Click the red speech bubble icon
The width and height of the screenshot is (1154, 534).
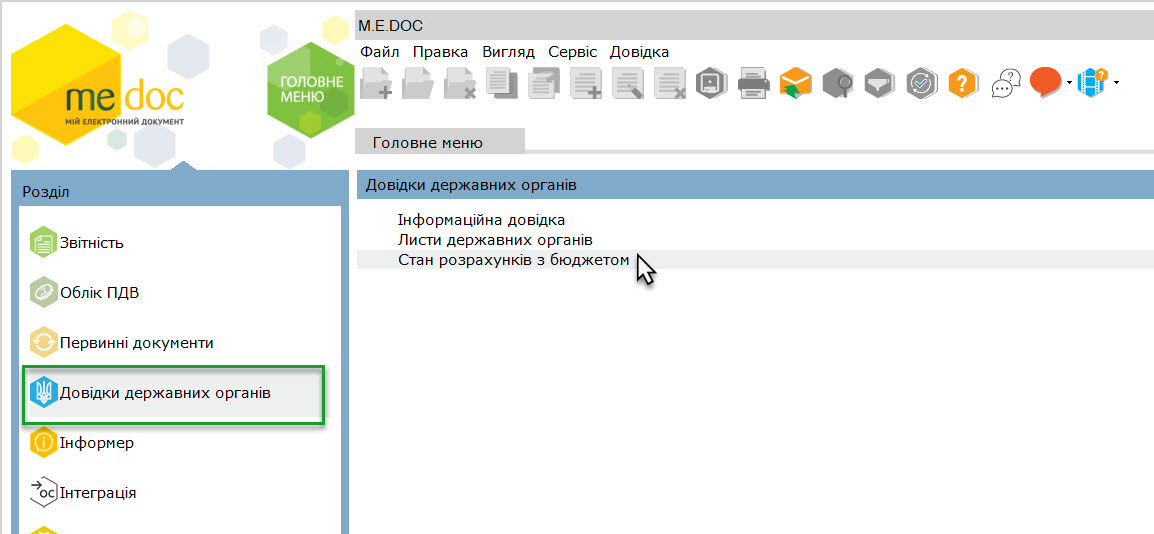[x=1045, y=82]
